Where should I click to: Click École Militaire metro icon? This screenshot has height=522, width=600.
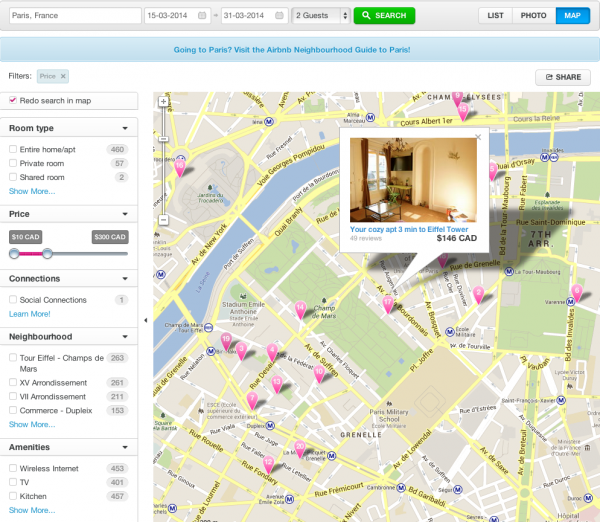(450, 331)
